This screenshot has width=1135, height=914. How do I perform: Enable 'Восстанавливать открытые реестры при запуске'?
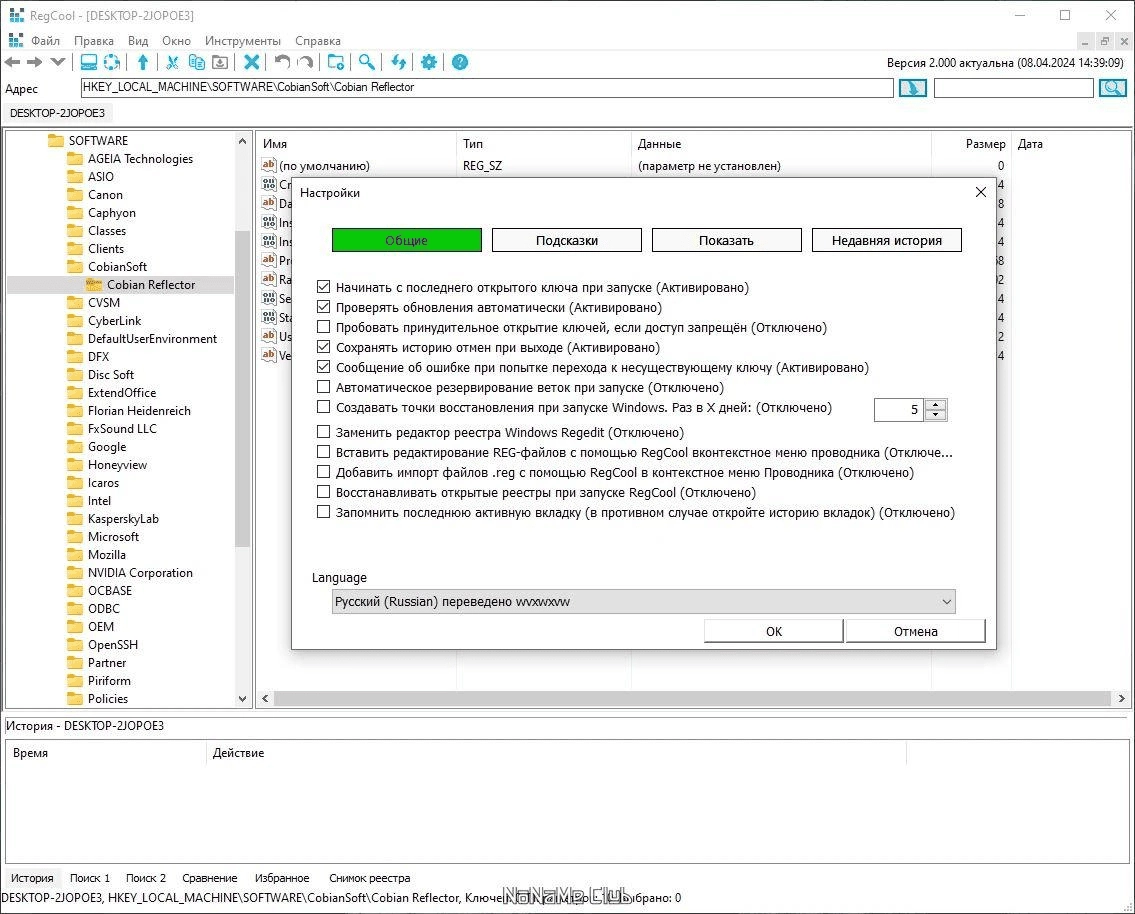(324, 492)
